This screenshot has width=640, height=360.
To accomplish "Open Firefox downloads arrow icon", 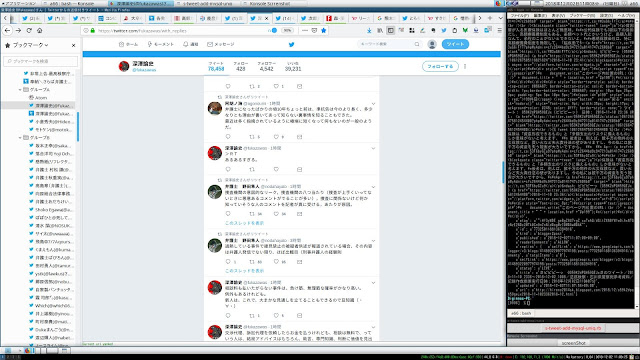I will [x=369, y=30].
